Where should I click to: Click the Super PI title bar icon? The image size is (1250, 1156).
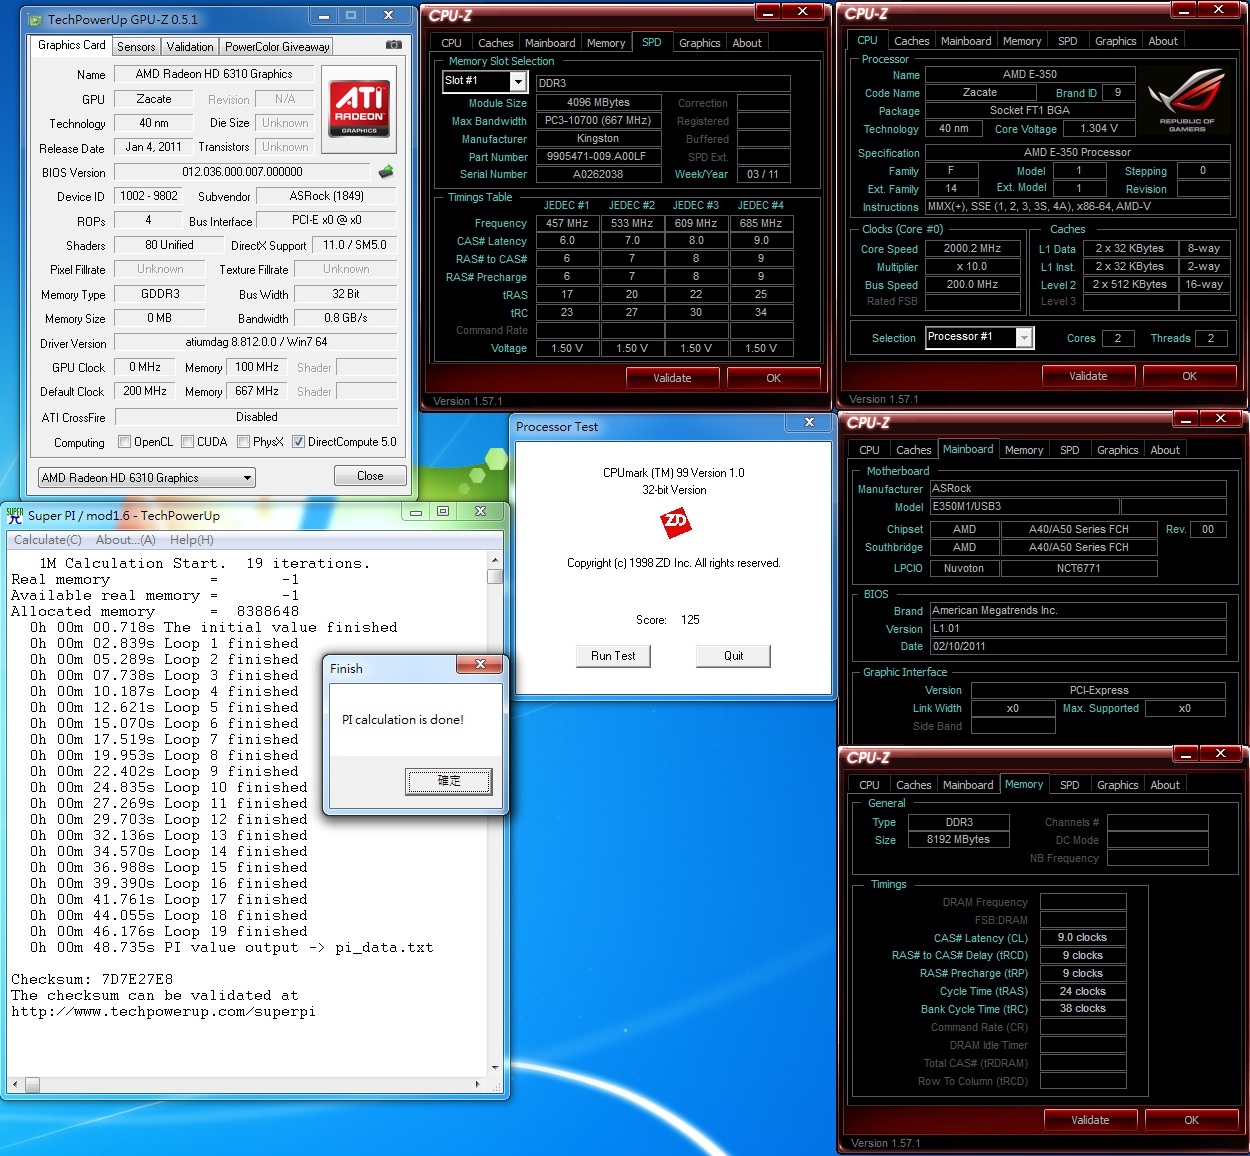coord(15,515)
